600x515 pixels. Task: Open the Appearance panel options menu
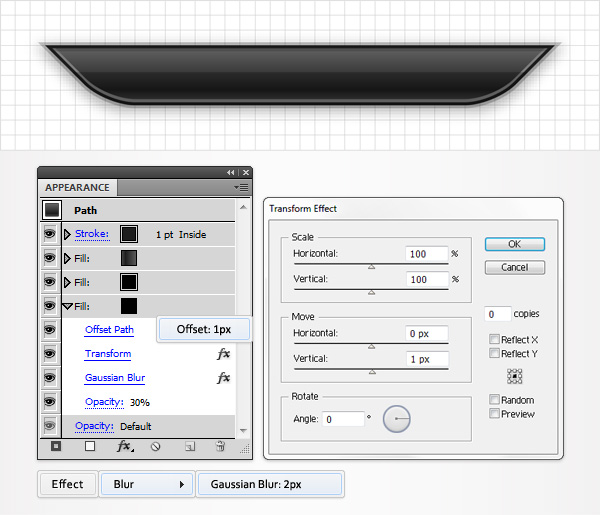(x=241, y=187)
